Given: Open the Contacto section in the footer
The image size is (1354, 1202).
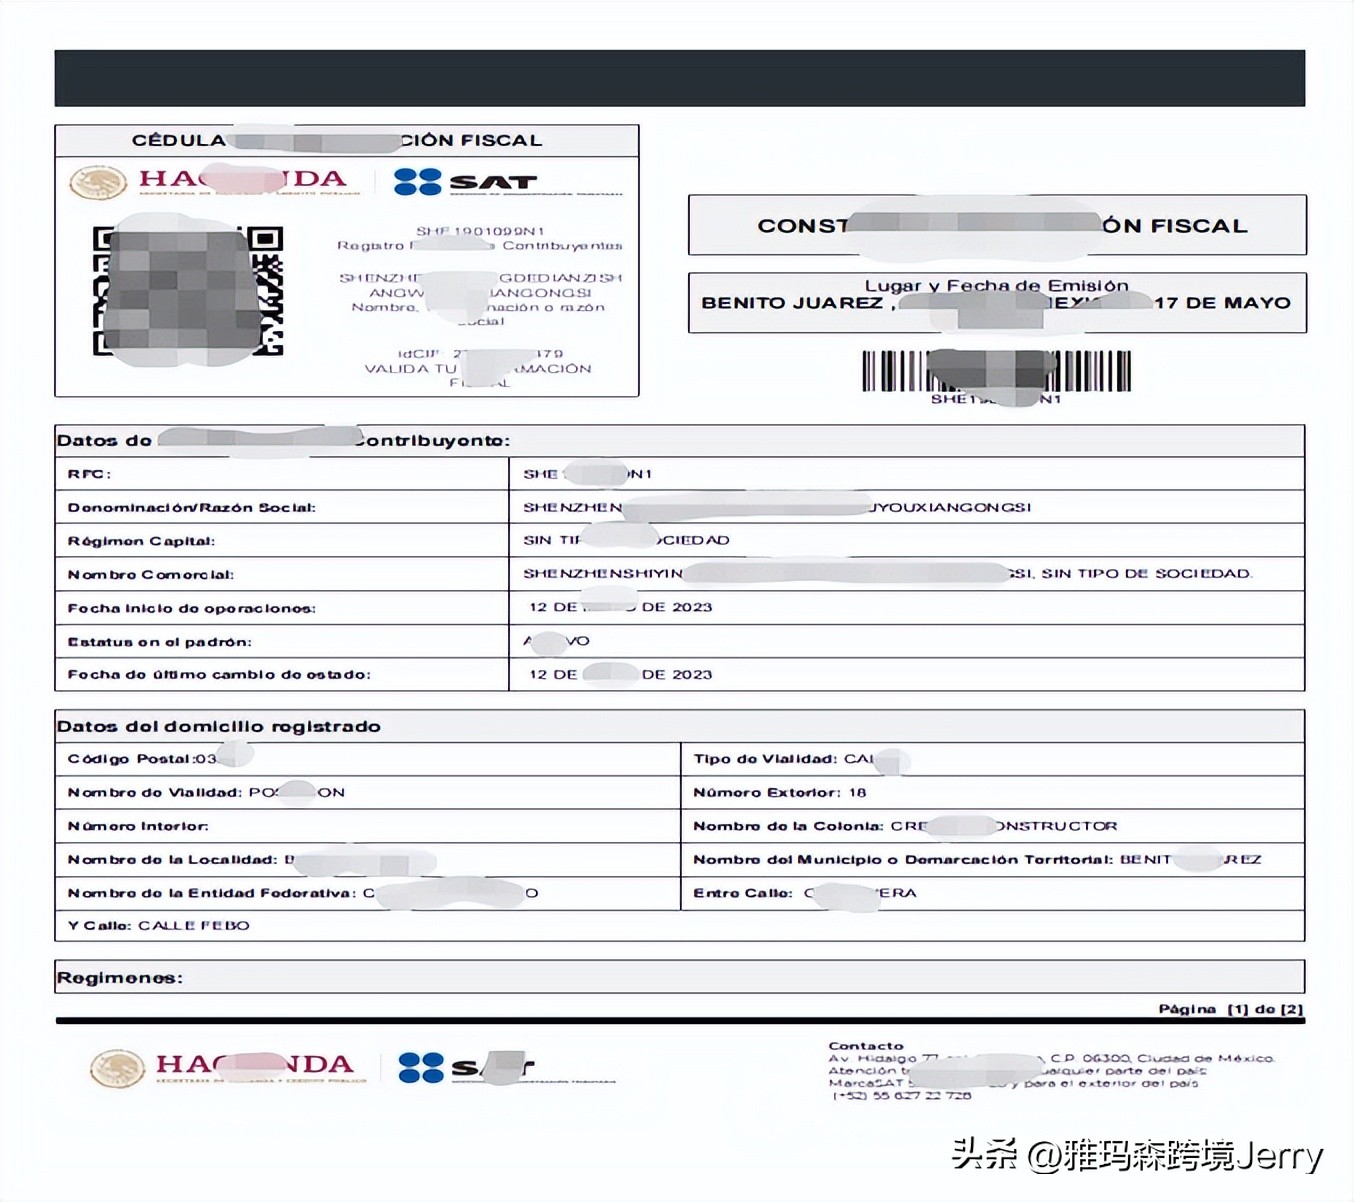Looking at the screenshot, I should 866,1044.
